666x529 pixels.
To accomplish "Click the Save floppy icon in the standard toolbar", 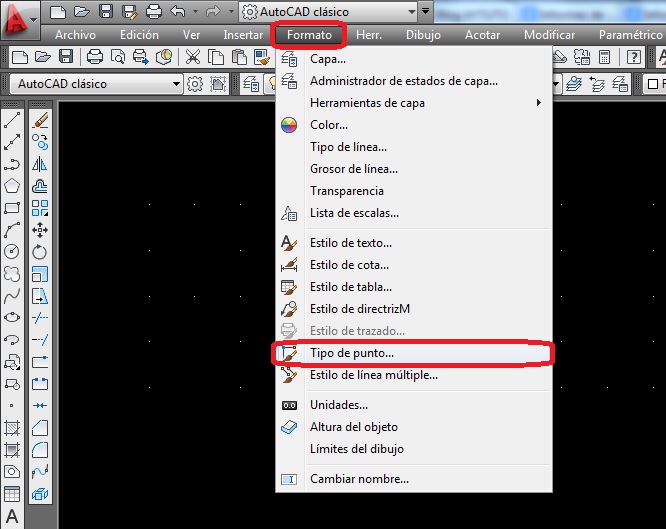I will 66,57.
